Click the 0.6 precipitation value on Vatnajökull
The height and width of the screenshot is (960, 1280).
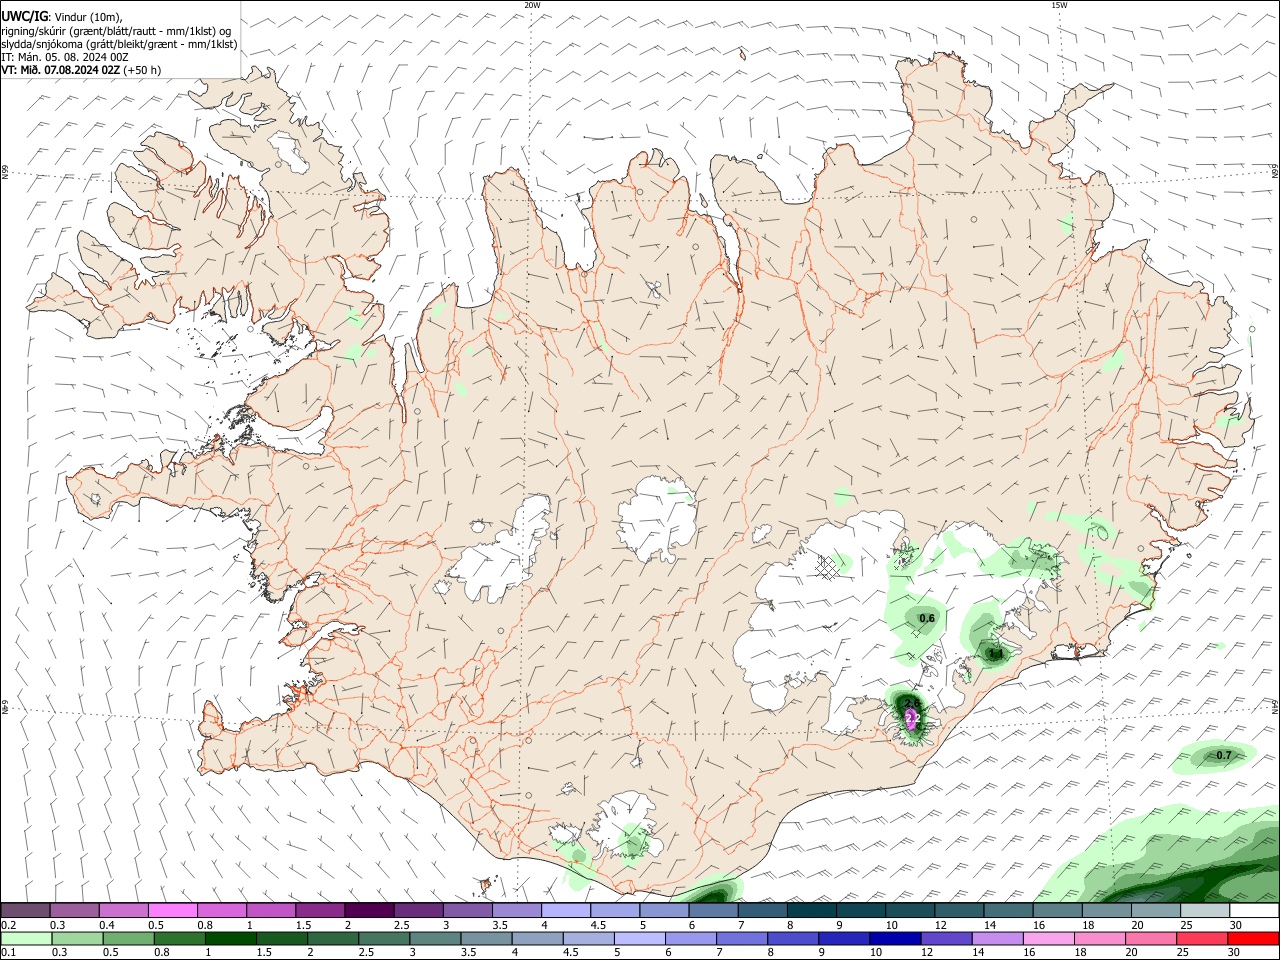[x=927, y=618]
